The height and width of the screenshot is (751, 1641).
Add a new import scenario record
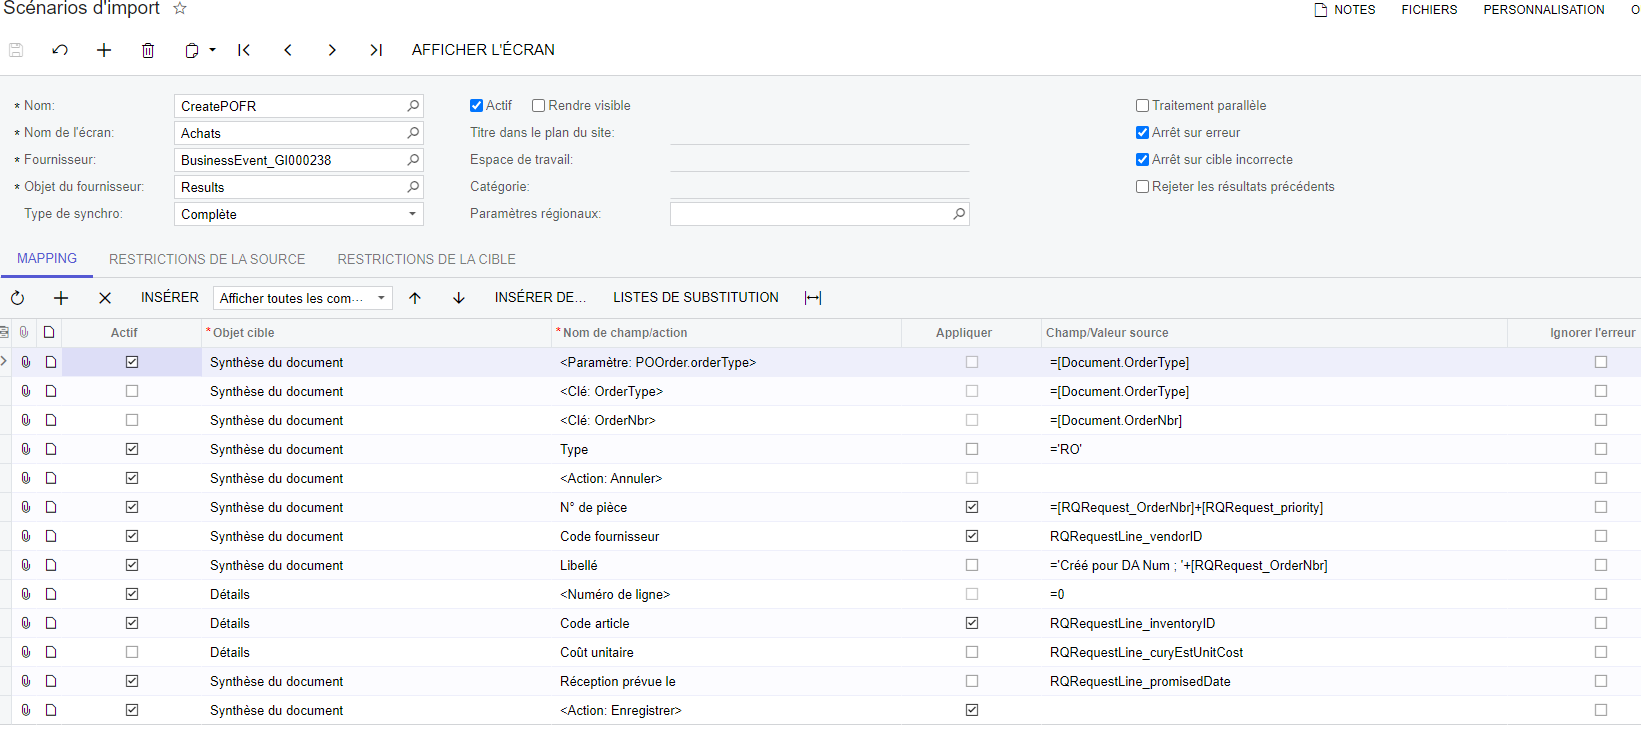(x=104, y=50)
